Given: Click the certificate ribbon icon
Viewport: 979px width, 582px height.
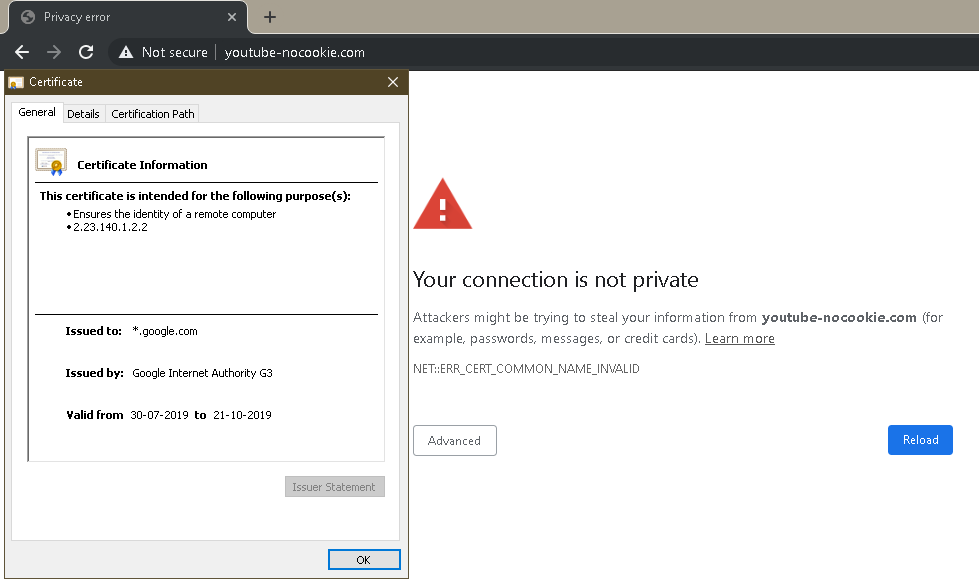Looking at the screenshot, I should (x=51, y=162).
